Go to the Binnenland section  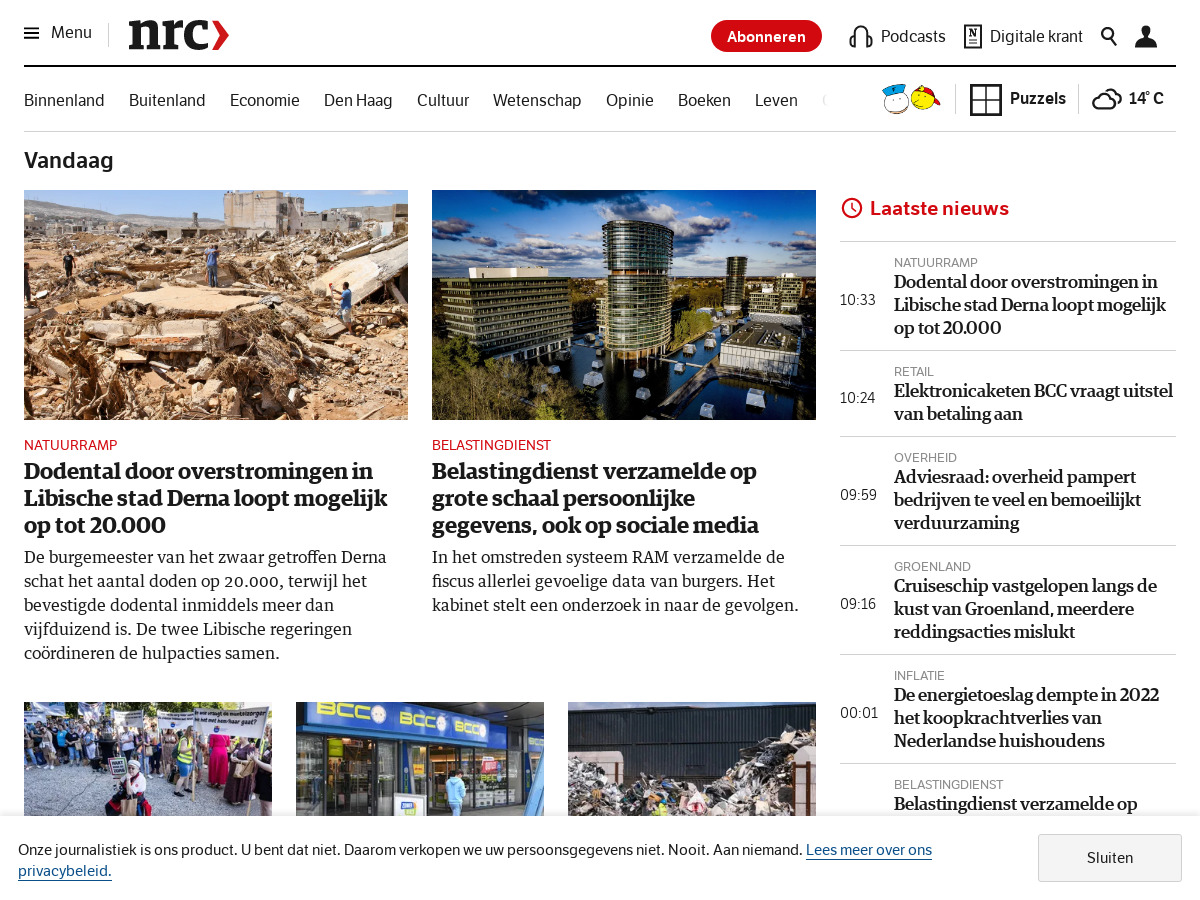coord(64,100)
